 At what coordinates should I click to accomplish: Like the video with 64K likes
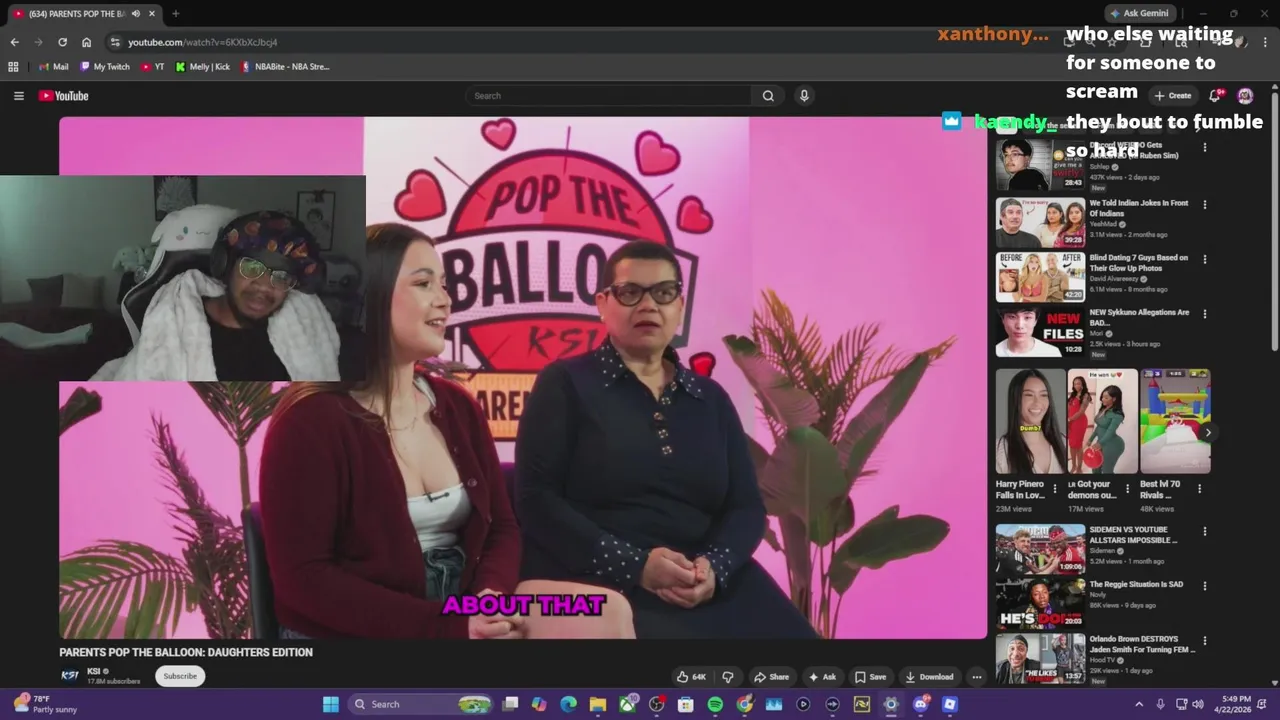(x=691, y=677)
